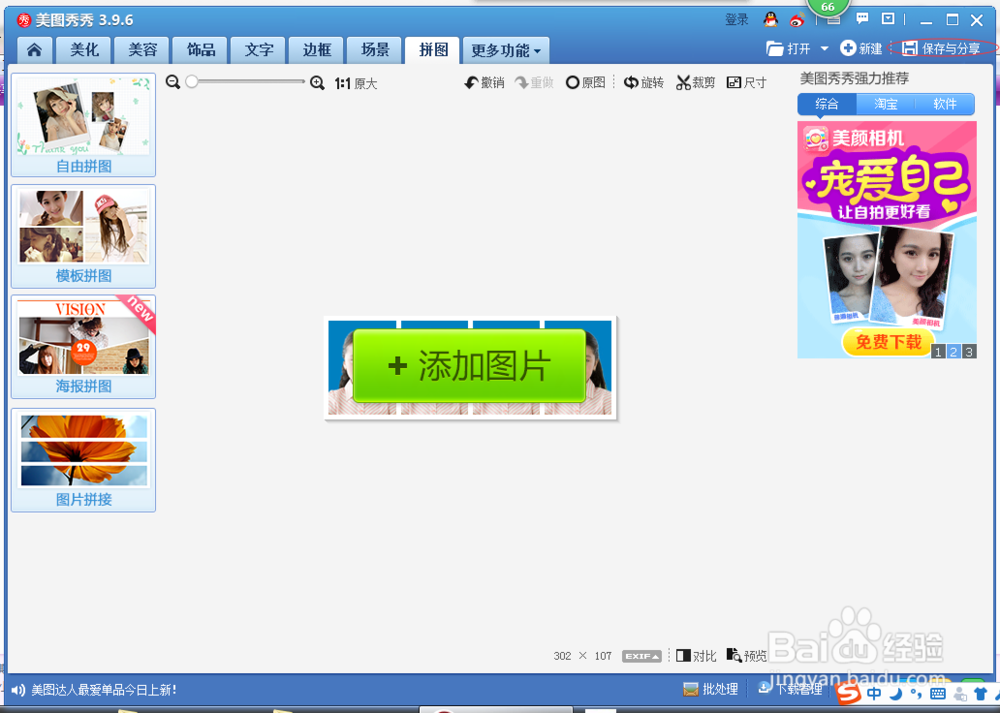This screenshot has width=1000, height=713.
Task: Toggle the Compare (对比) view
Action: click(x=695, y=655)
